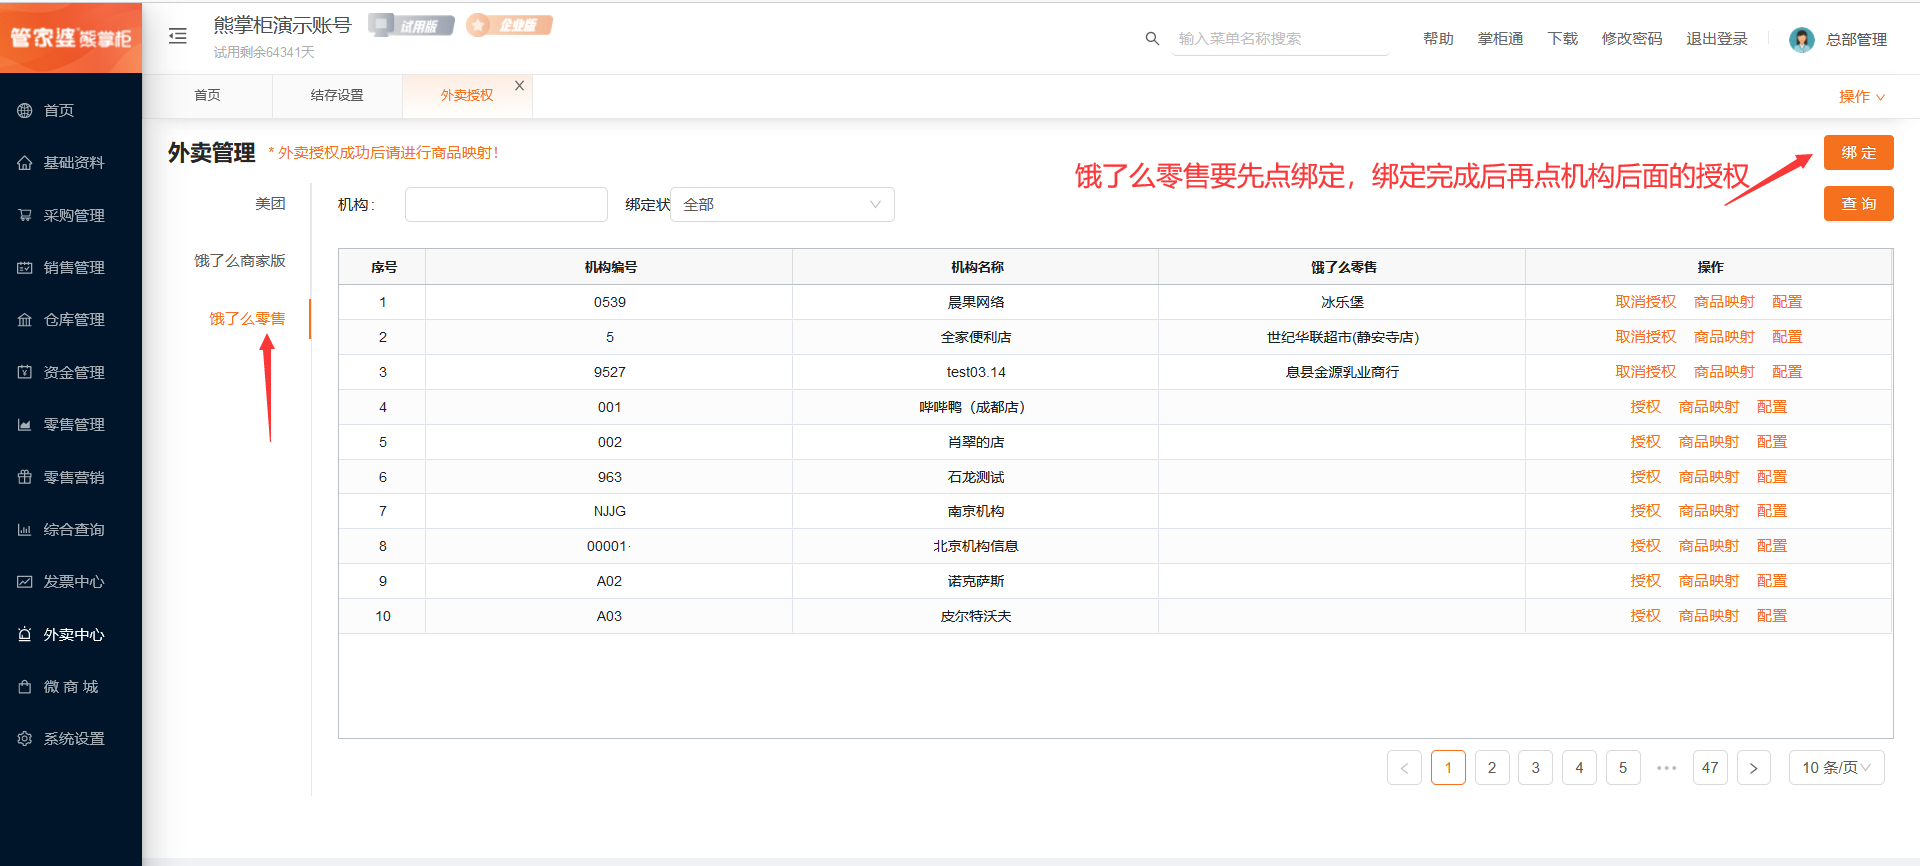Click 授权 for 哔哔鸭（成都店）
The image size is (1920, 866).
coord(1645,407)
